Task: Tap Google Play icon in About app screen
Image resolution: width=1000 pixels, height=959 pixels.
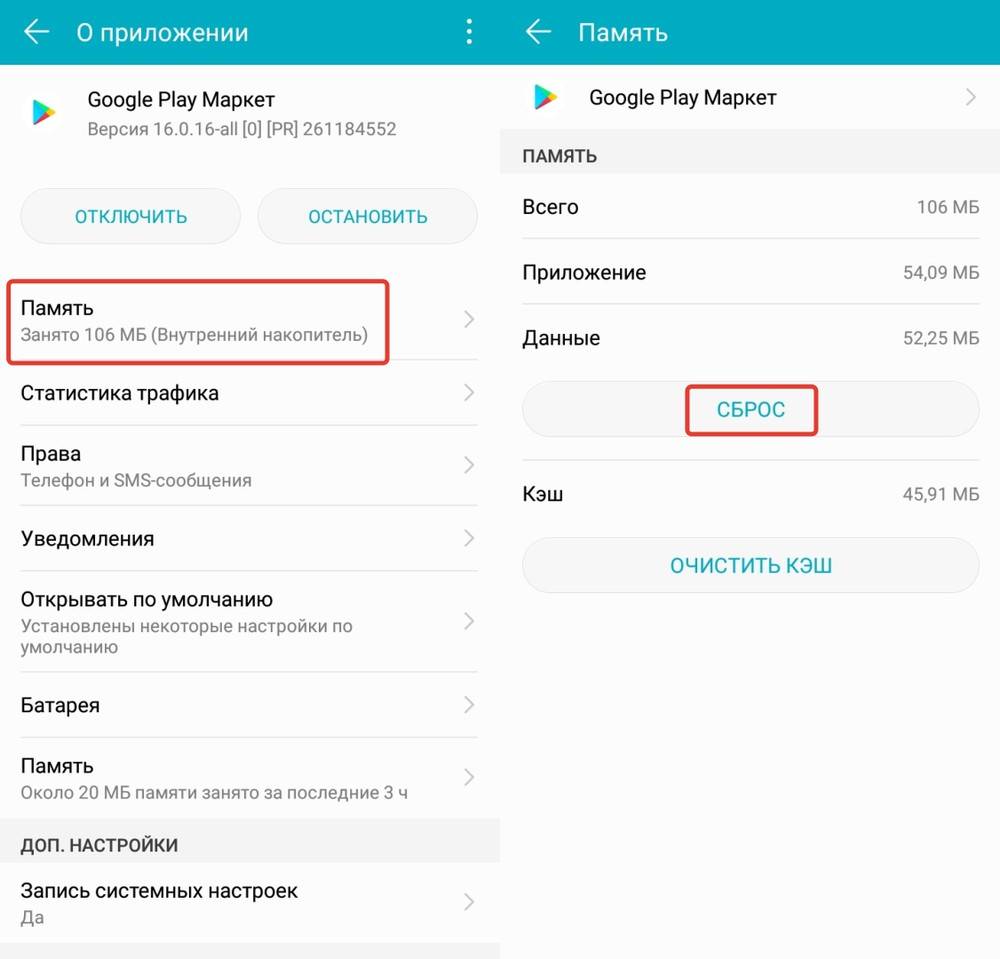Action: pos(43,113)
